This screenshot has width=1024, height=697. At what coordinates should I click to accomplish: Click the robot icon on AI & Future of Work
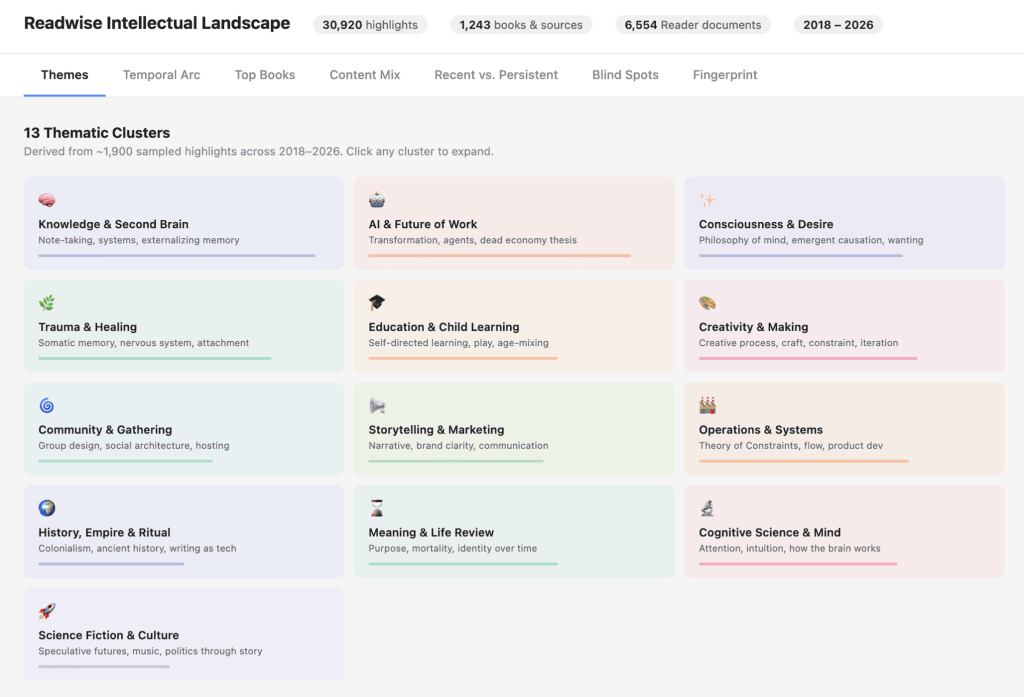(x=377, y=200)
